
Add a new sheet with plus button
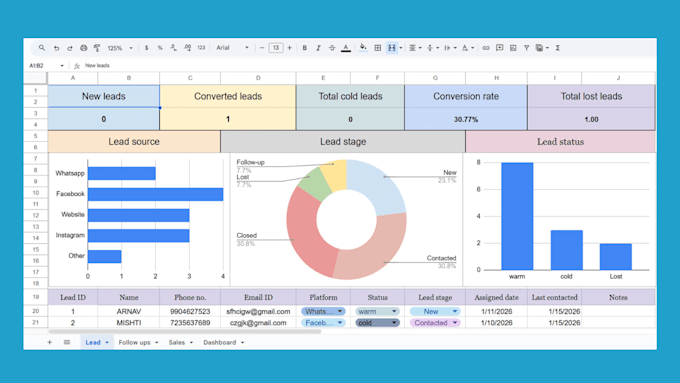(x=50, y=342)
